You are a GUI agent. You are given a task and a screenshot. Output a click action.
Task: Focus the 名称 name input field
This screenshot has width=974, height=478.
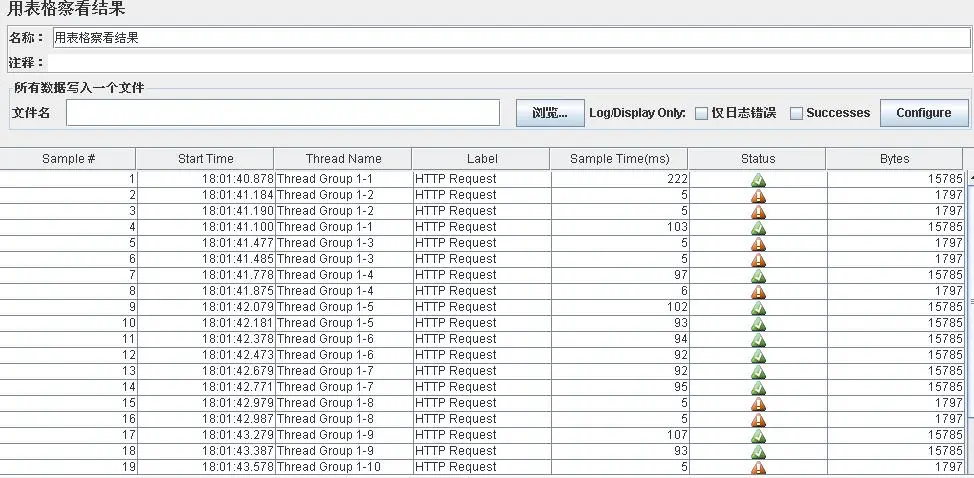tap(511, 37)
